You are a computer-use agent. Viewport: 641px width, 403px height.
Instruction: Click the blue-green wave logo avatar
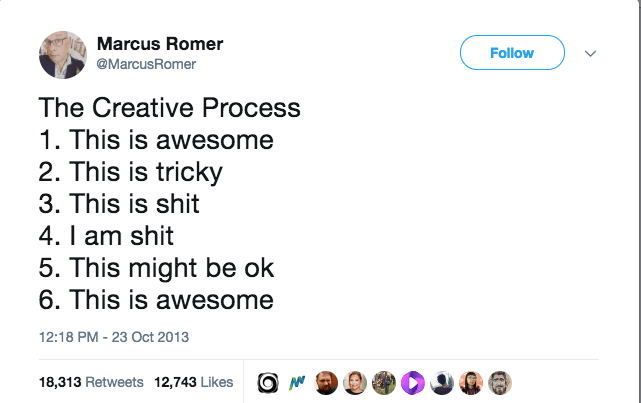(297, 382)
